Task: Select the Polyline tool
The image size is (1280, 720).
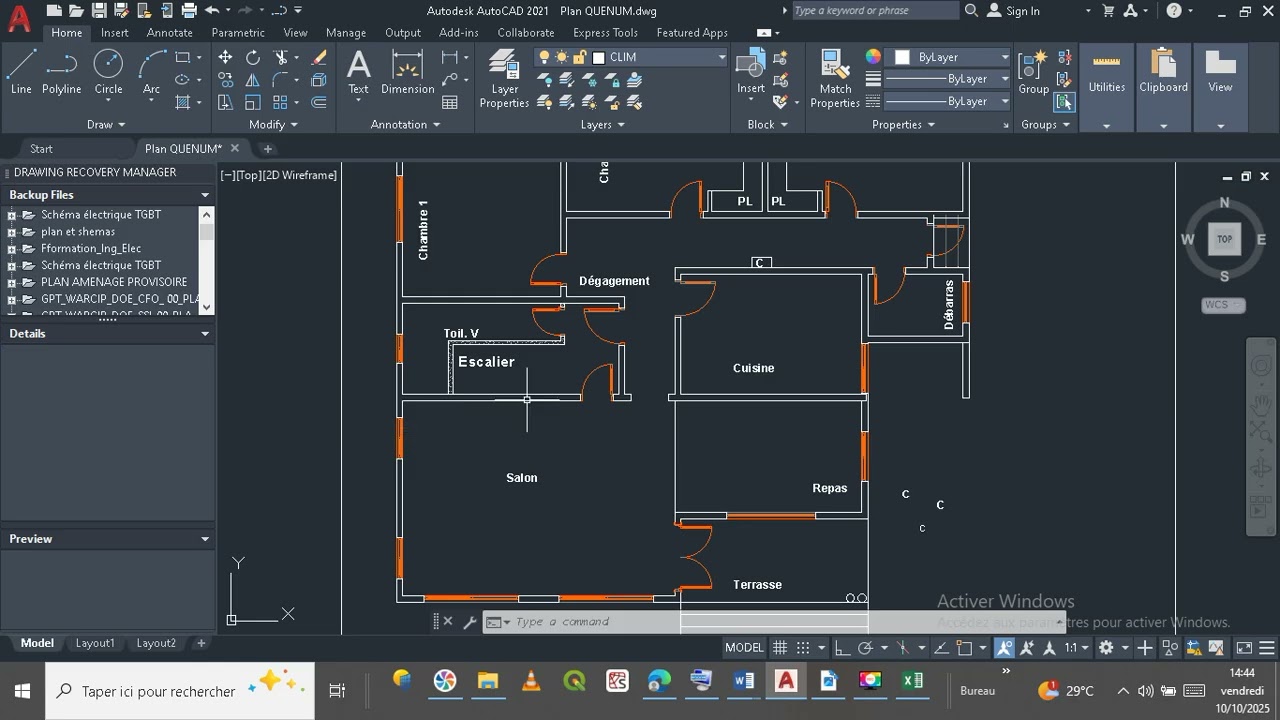Action: point(61,71)
